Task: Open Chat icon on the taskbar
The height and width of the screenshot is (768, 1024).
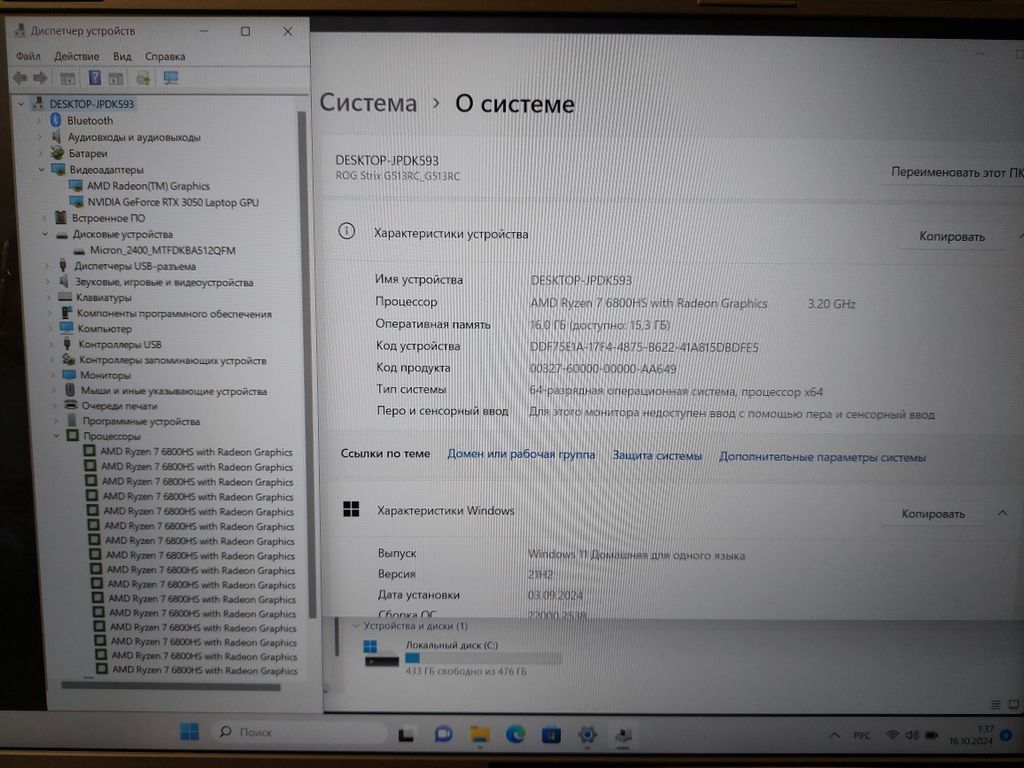Action: coord(443,735)
